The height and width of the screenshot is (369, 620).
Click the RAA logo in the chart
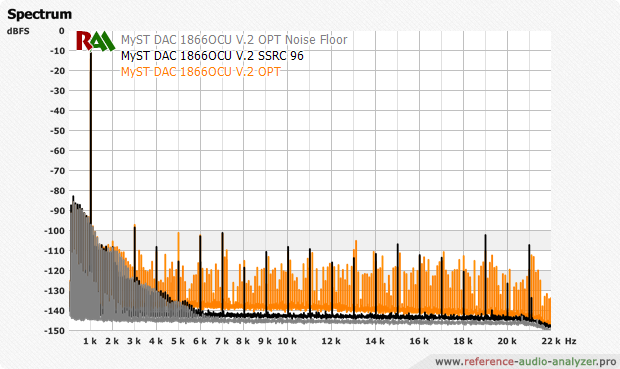point(95,41)
